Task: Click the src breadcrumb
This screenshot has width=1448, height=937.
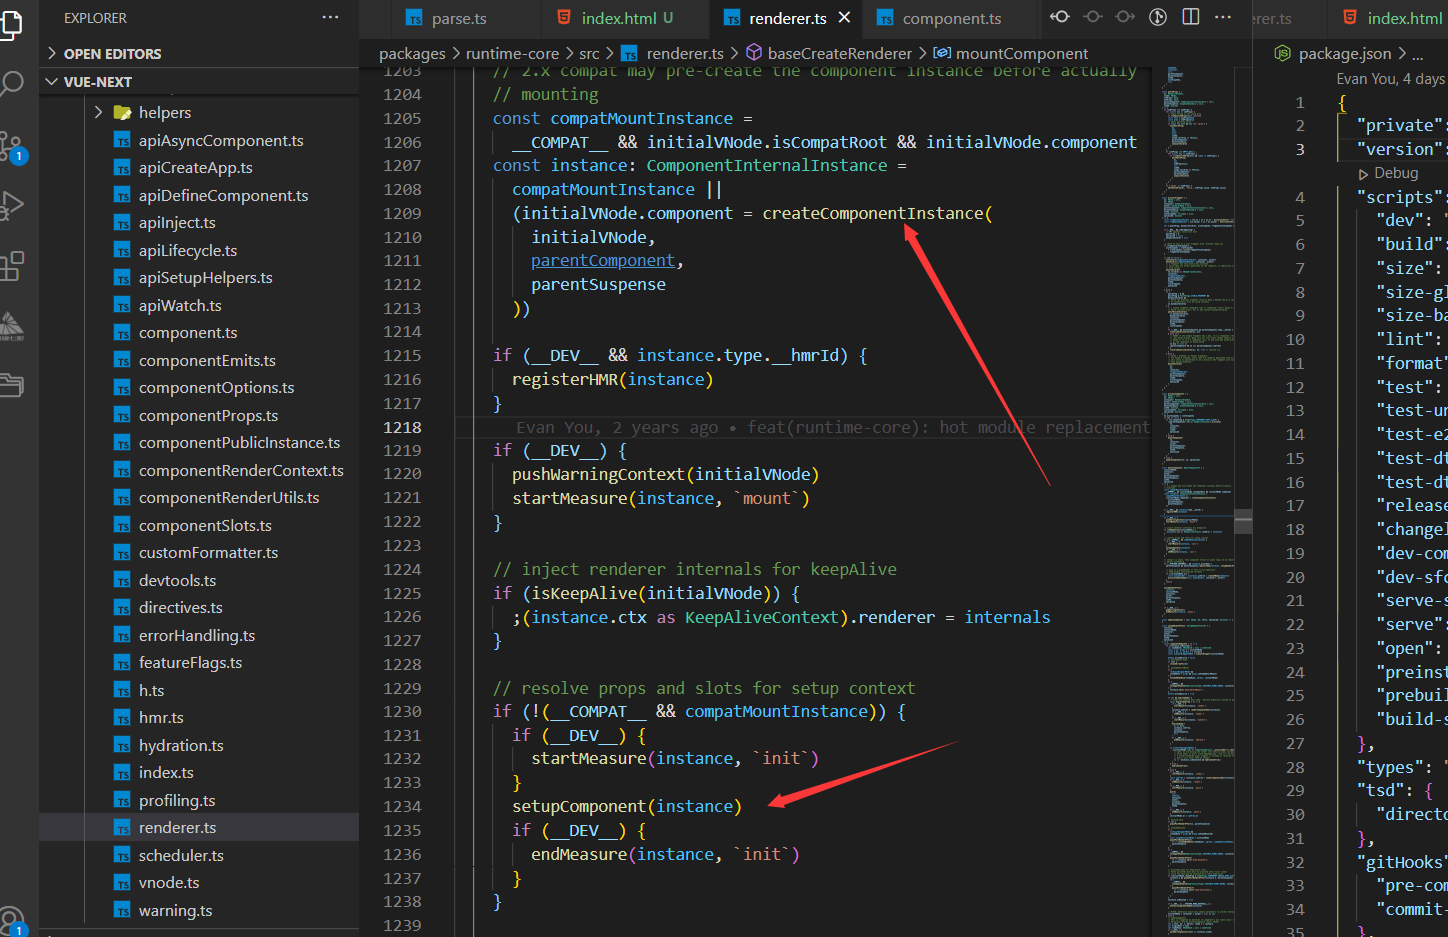Action: [589, 54]
